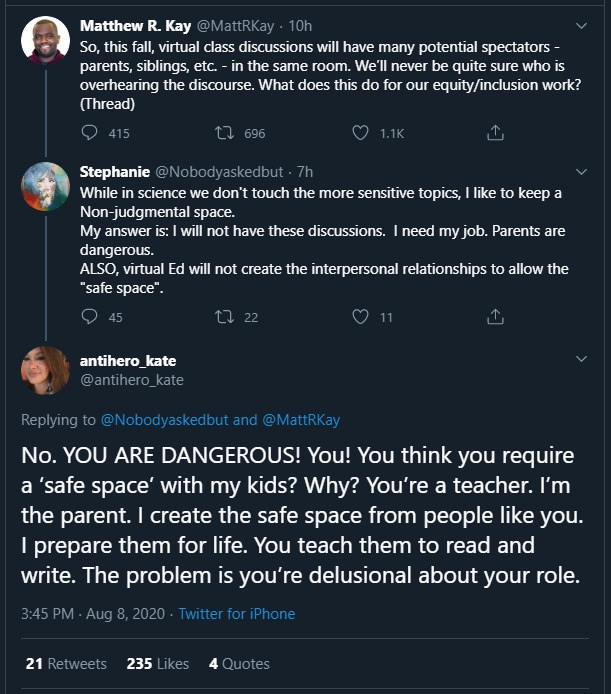The width and height of the screenshot is (611, 694).
Task: Retweet Stephanie's tweet
Action: click(225, 317)
